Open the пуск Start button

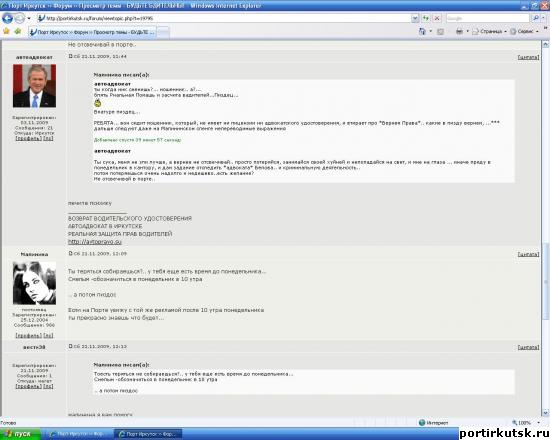[x=20, y=434]
